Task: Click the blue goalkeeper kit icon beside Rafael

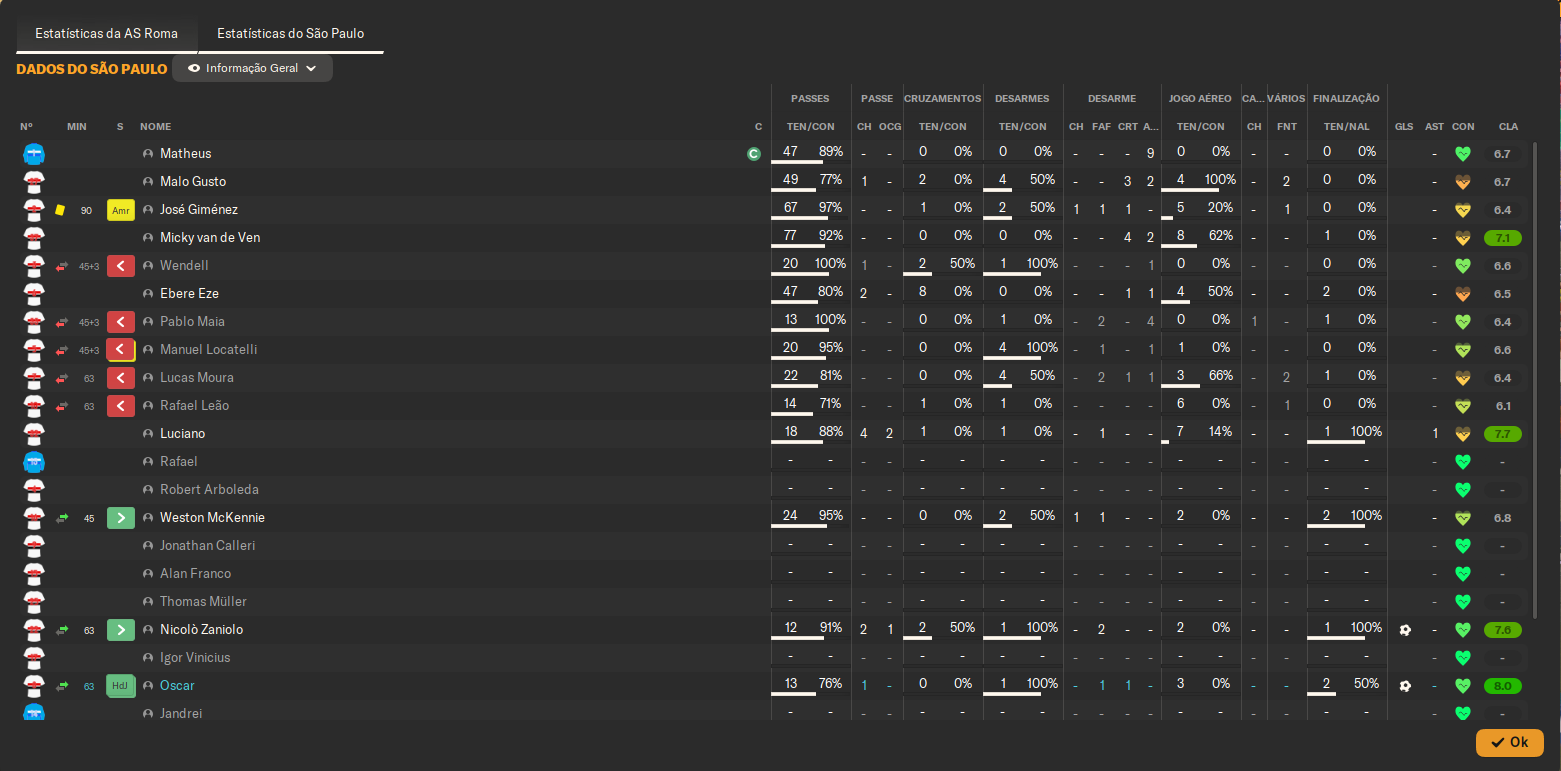Action: (x=34, y=462)
